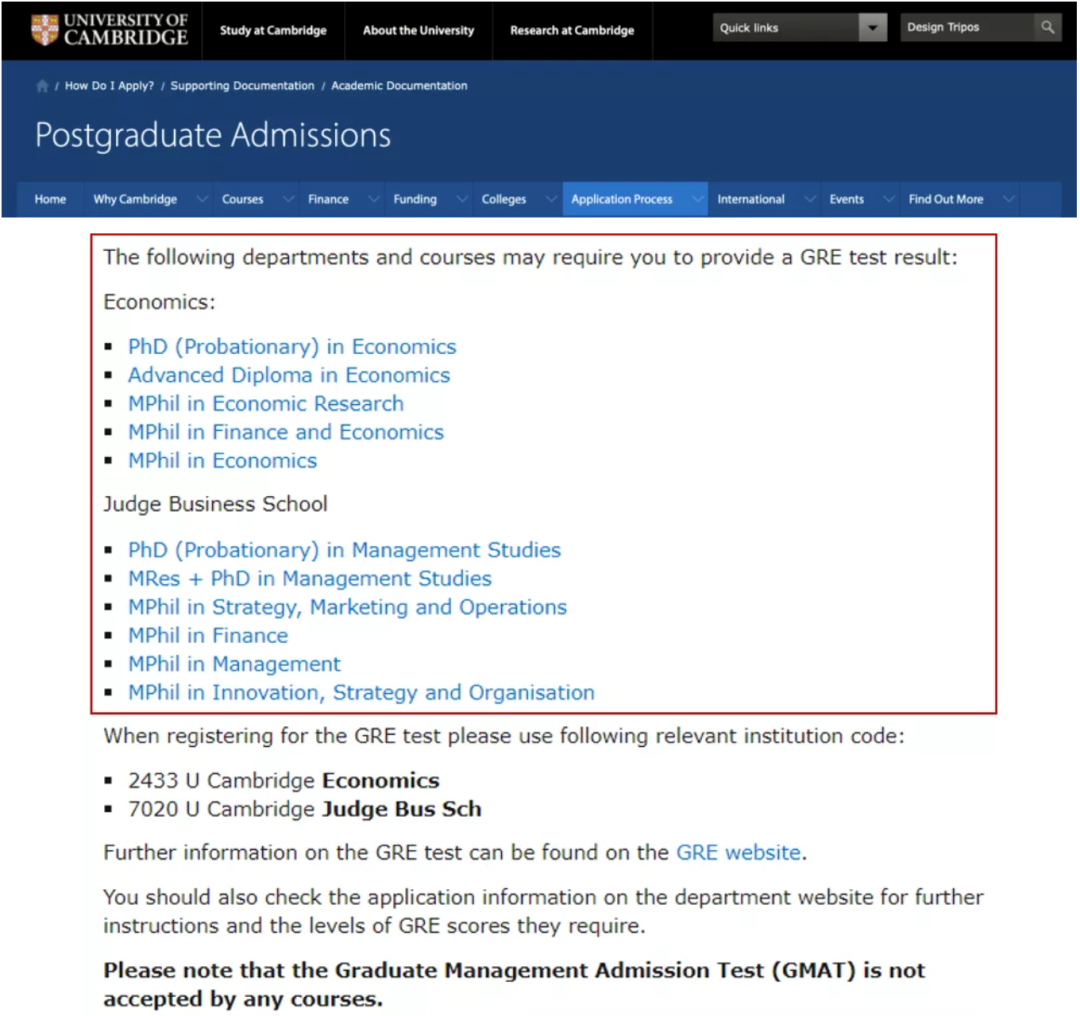1080x1016 pixels.
Task: Focus the Design Tripos search field
Action: (x=967, y=28)
